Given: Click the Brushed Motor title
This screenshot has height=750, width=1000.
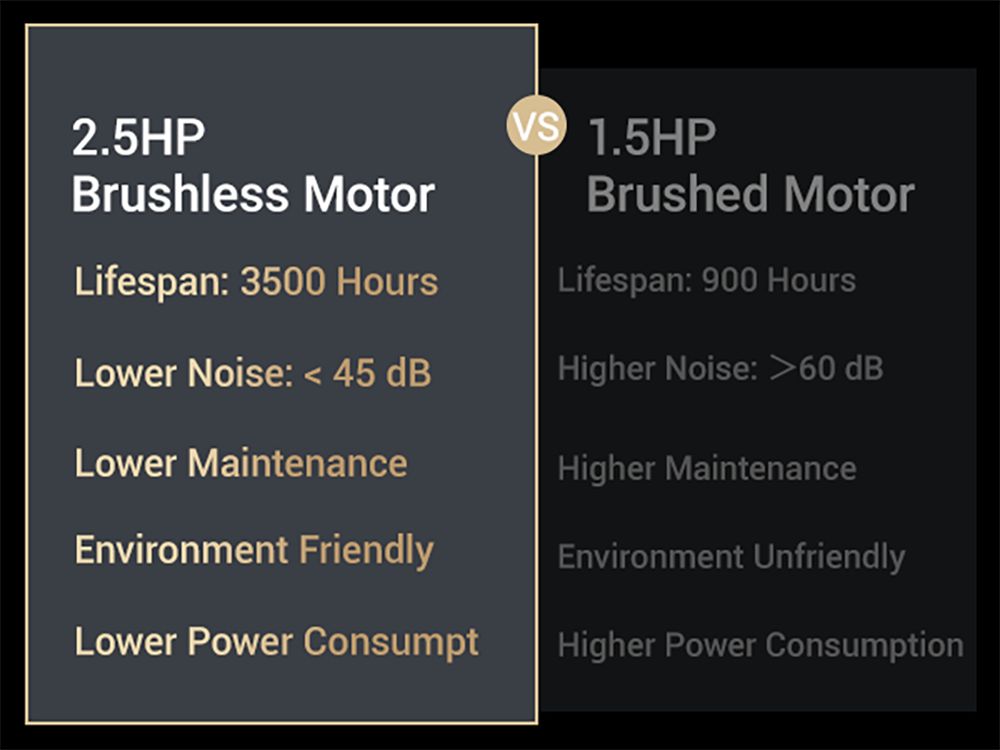Looking at the screenshot, I should tap(750, 195).
